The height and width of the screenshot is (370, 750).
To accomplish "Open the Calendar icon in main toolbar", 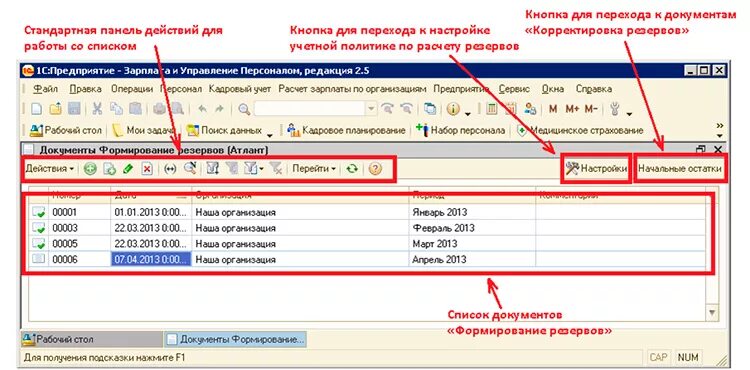I will pos(510,109).
